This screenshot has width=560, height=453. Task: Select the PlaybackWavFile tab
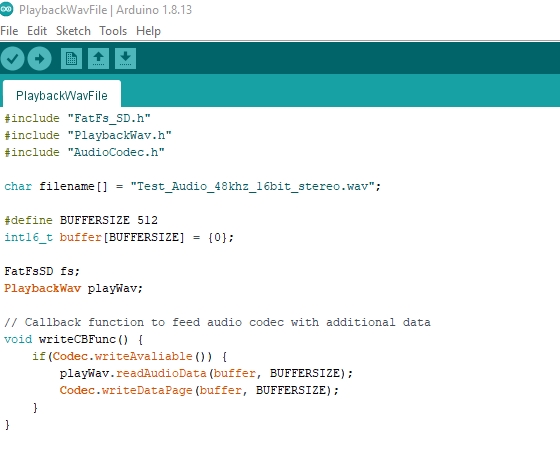click(62, 95)
